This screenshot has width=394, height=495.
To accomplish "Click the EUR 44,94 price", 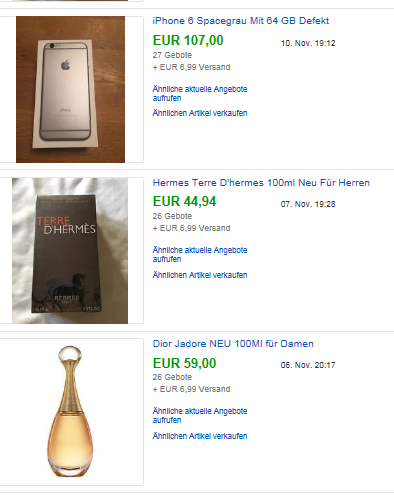I will tap(184, 201).
